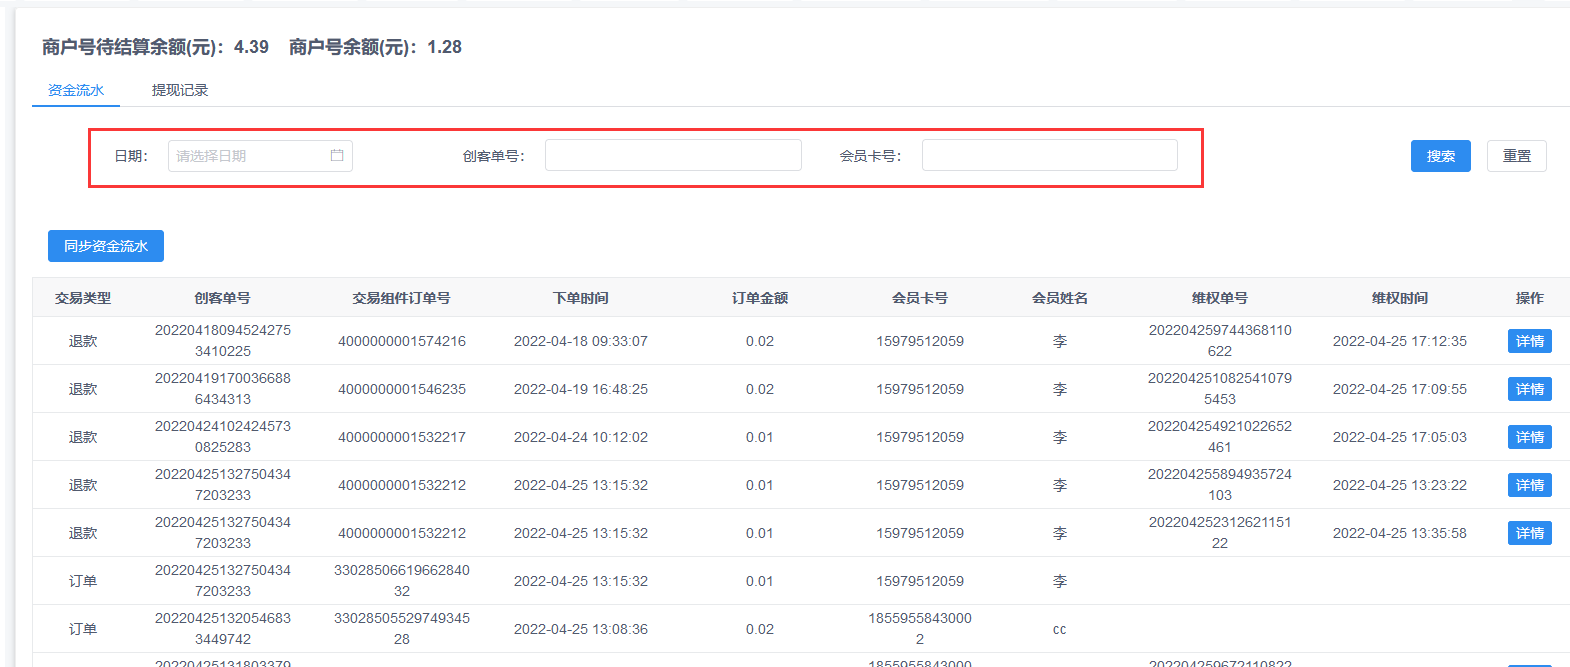Image resolution: width=1570 pixels, height=667 pixels.
Task: Click member card number 18559558430002
Action: pos(920,629)
